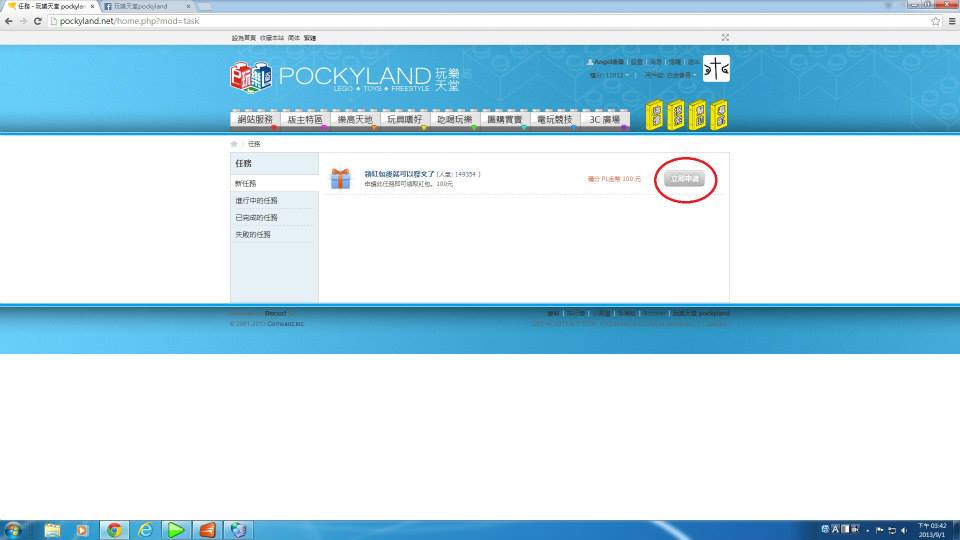Viewport: 960px width, 540px height.
Task: Click the Pockyland logo icon
Action: tap(250, 78)
